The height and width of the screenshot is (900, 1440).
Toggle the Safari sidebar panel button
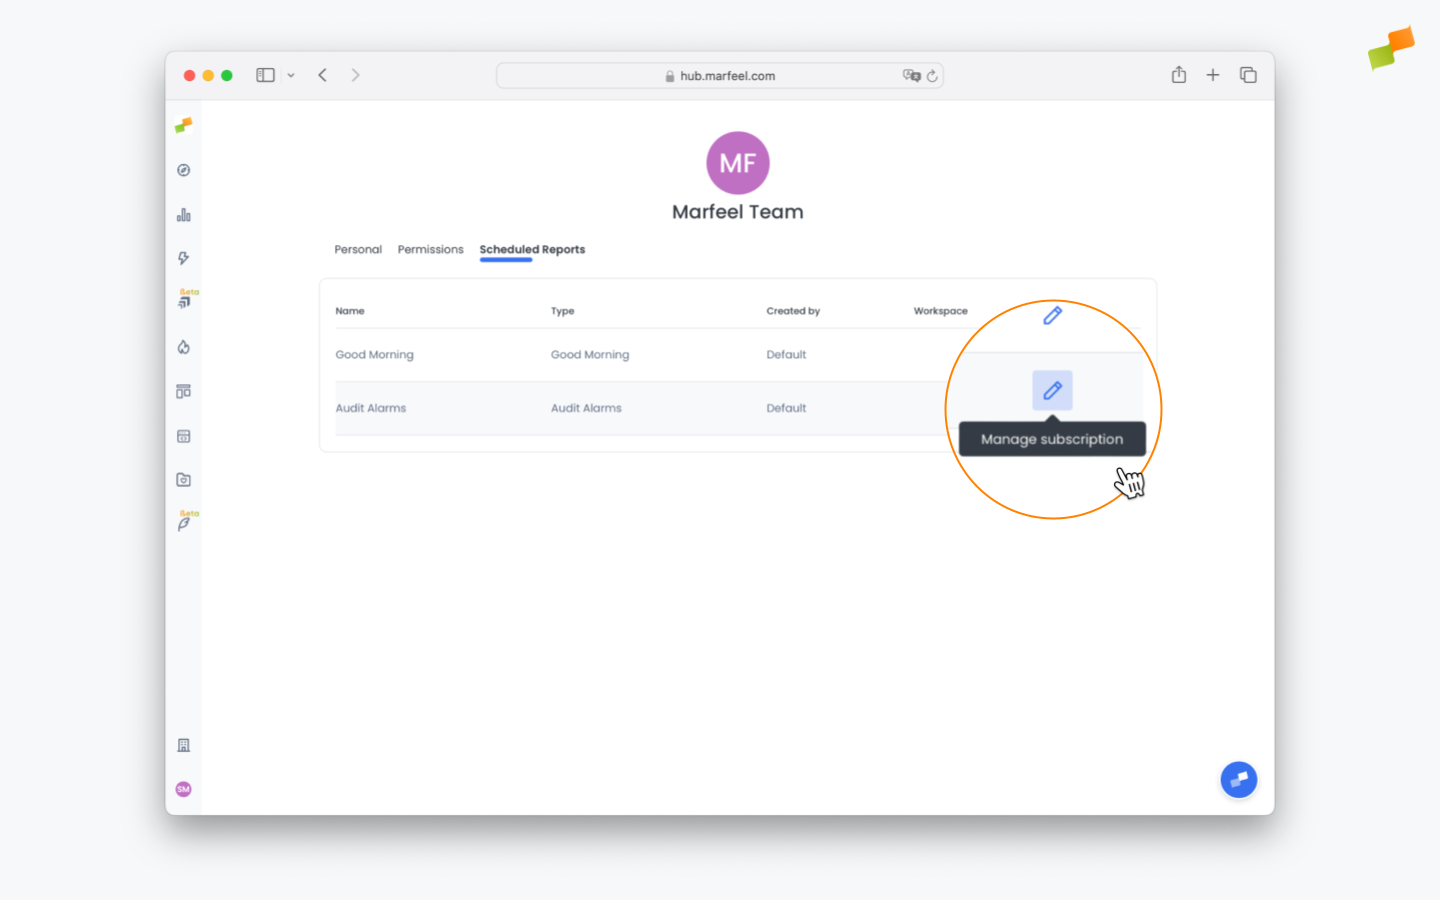click(265, 75)
